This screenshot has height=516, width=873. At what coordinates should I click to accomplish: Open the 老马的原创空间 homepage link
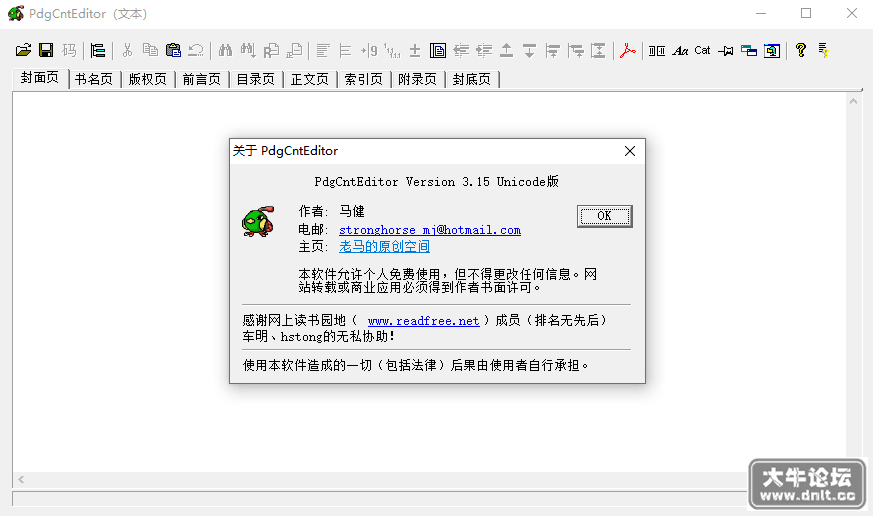(384, 246)
